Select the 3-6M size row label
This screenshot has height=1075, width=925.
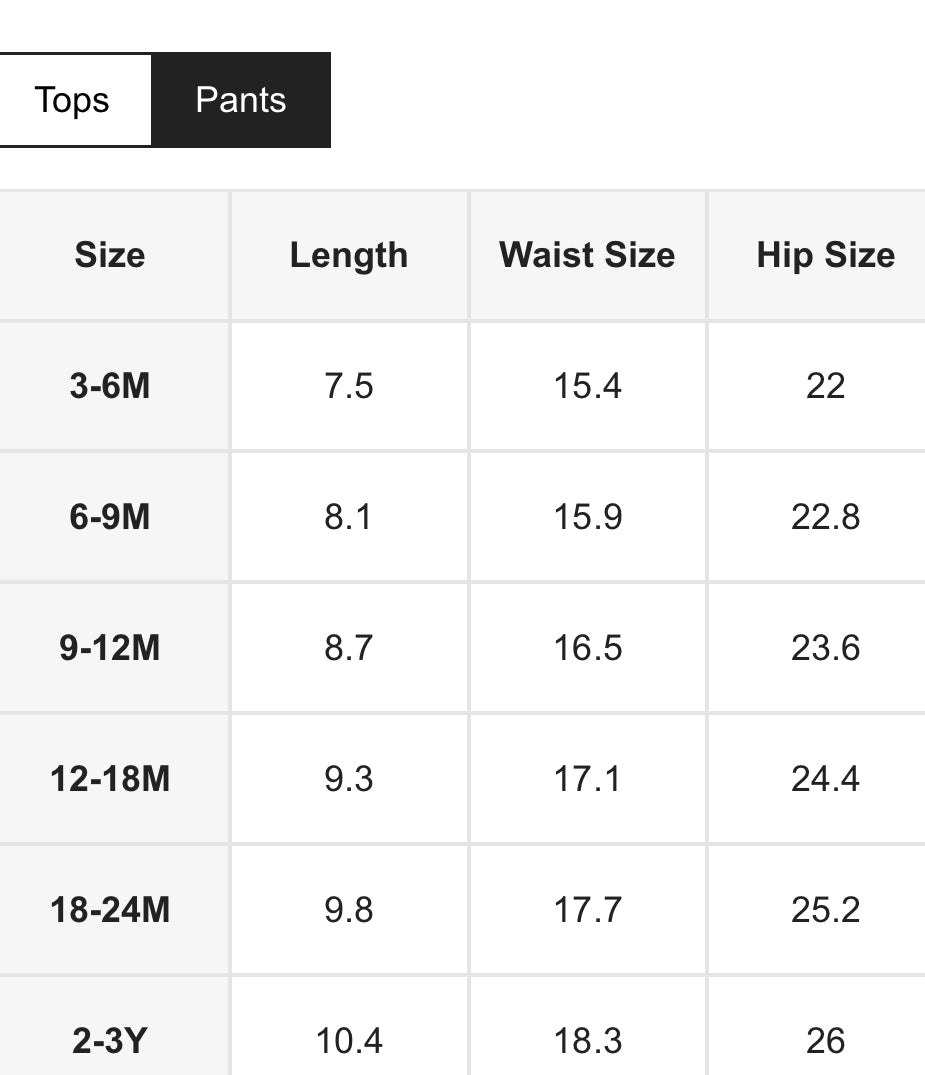[x=110, y=386]
